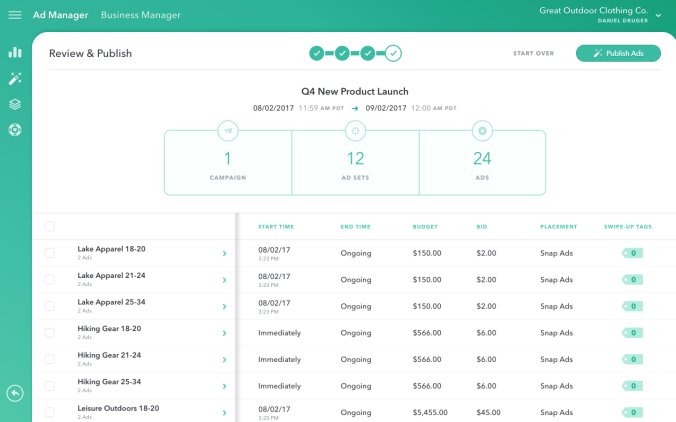
Task: Expand the Hiking Gear 25-34 chevron
Action: pyautogui.click(x=224, y=386)
